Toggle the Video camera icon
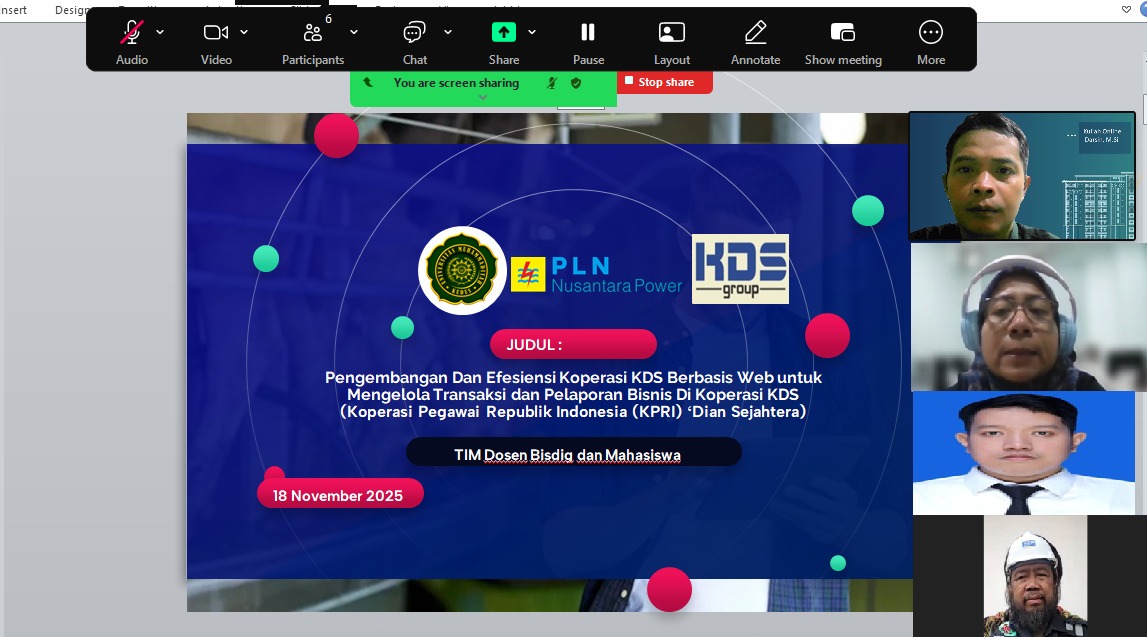1147x637 pixels. coord(215,33)
